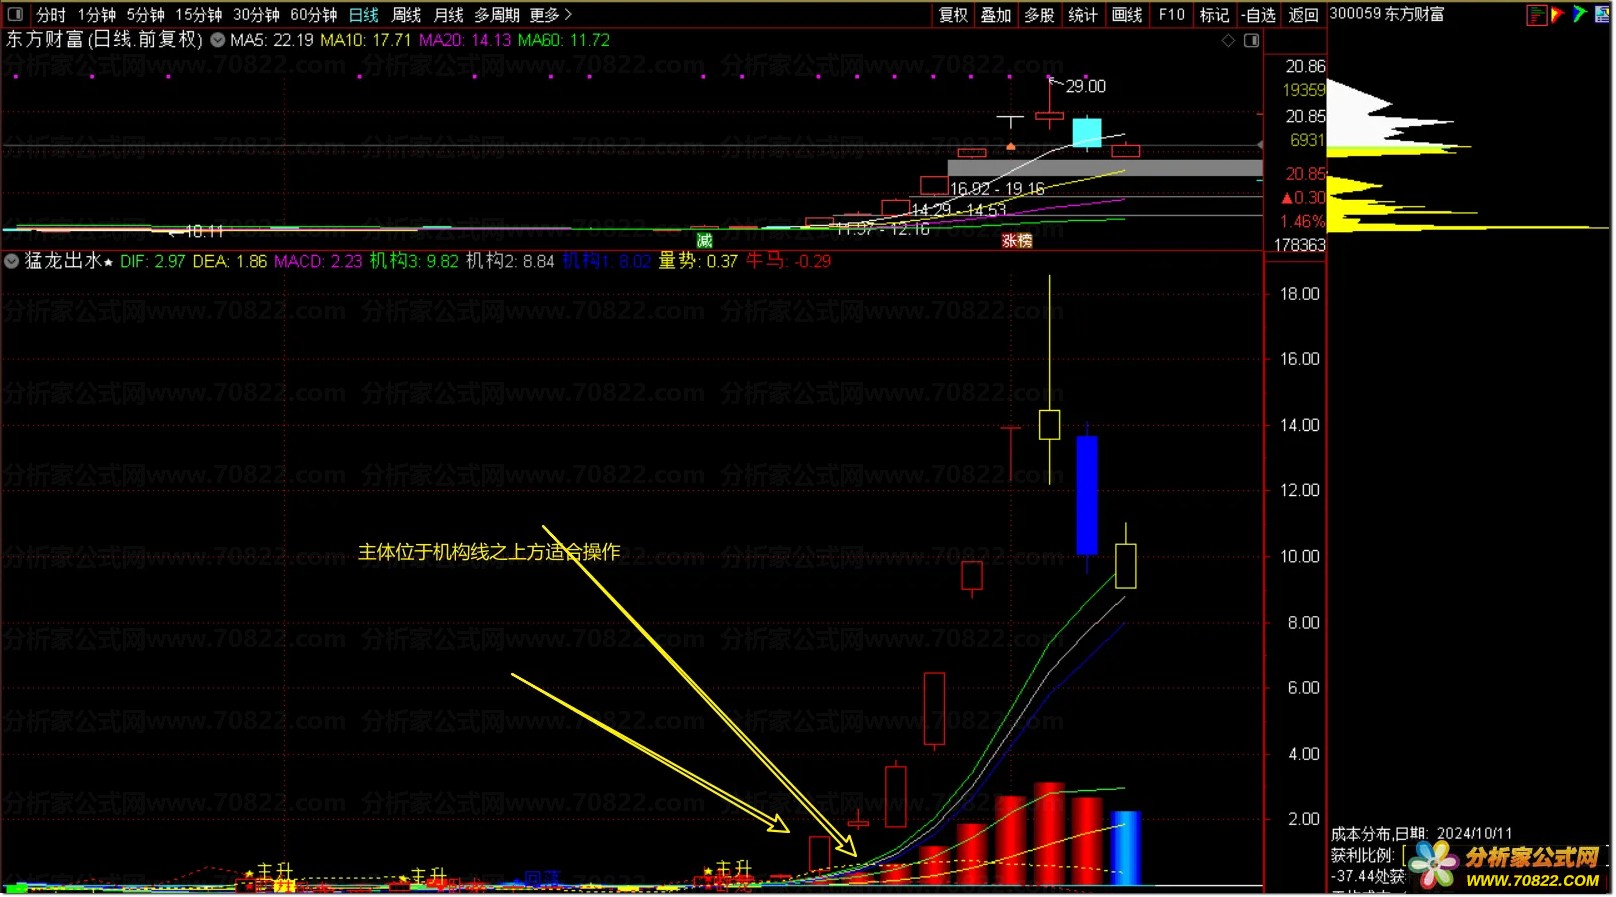Open the 多股 multi-stock view
The image size is (1616, 897).
[x=1040, y=15]
